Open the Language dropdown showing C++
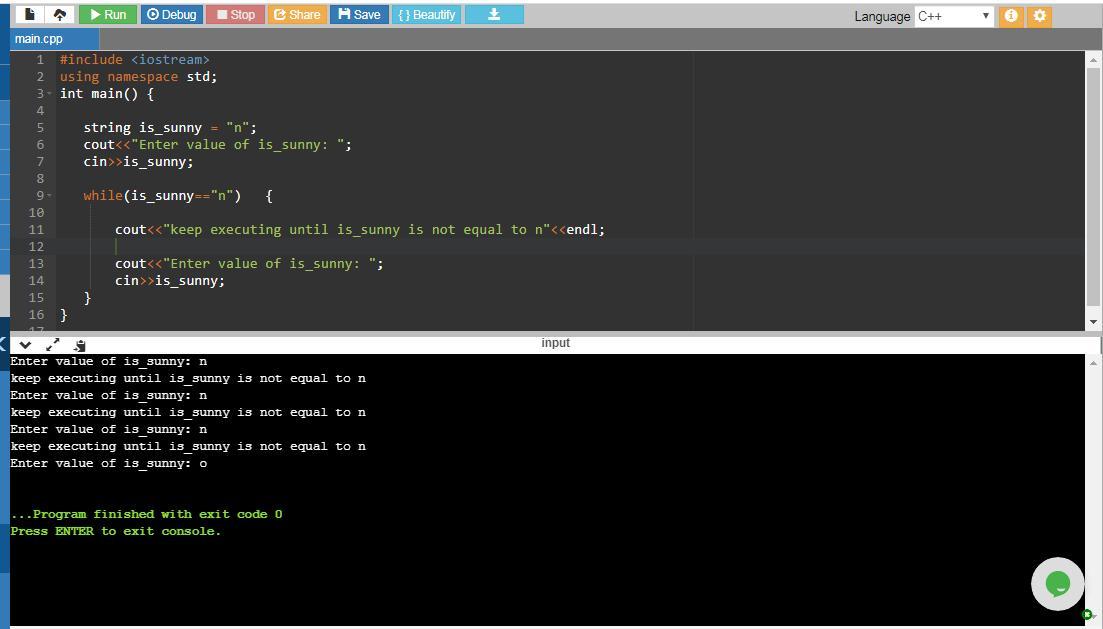The image size is (1103, 629). click(954, 16)
